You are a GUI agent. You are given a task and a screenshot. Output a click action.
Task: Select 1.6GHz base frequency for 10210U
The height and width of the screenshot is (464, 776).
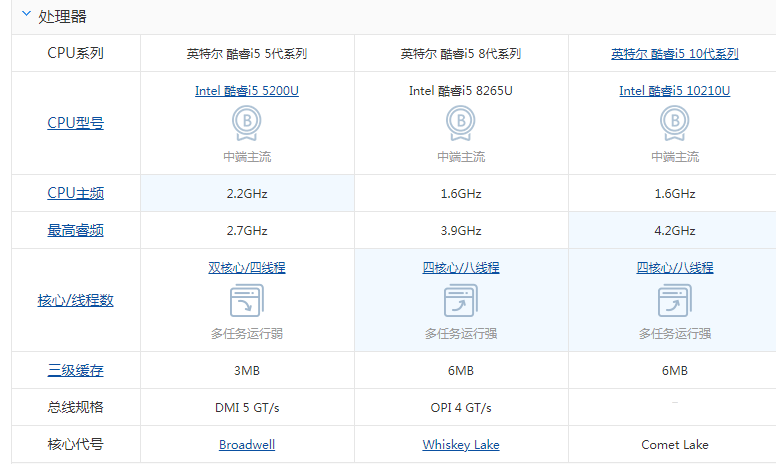pos(675,193)
